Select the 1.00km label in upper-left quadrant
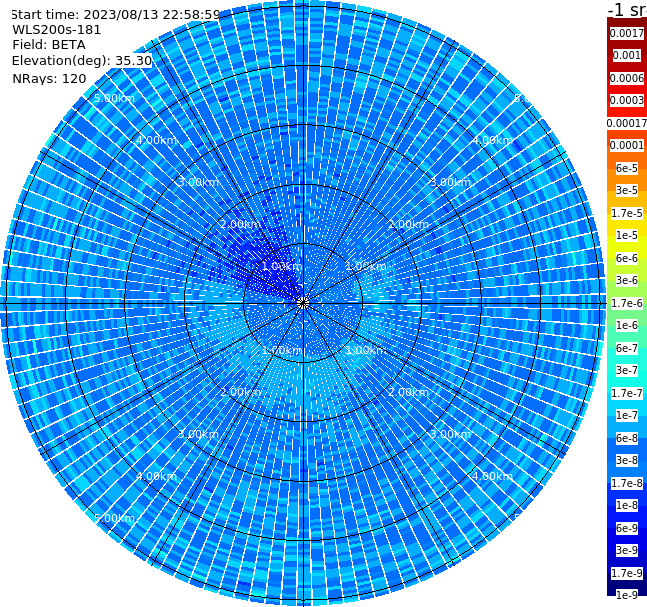This screenshot has width=647, height=607. [x=282, y=266]
